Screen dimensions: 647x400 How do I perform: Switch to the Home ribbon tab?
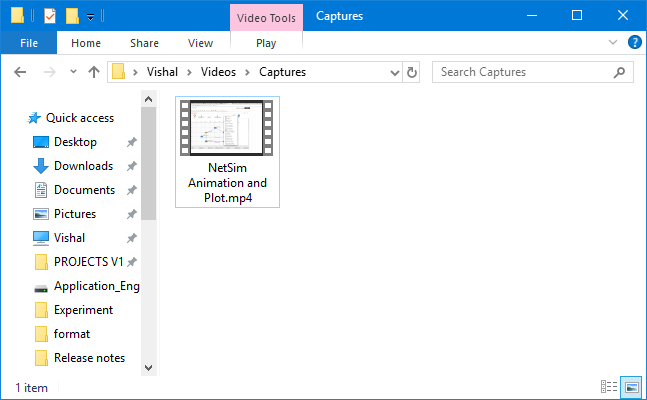click(x=86, y=43)
